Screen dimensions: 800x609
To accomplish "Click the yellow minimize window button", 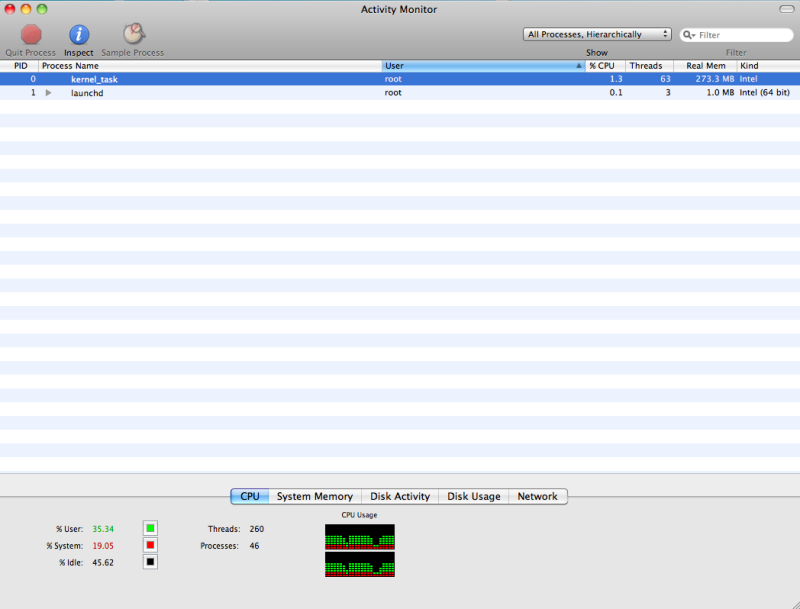I will click(26, 9).
